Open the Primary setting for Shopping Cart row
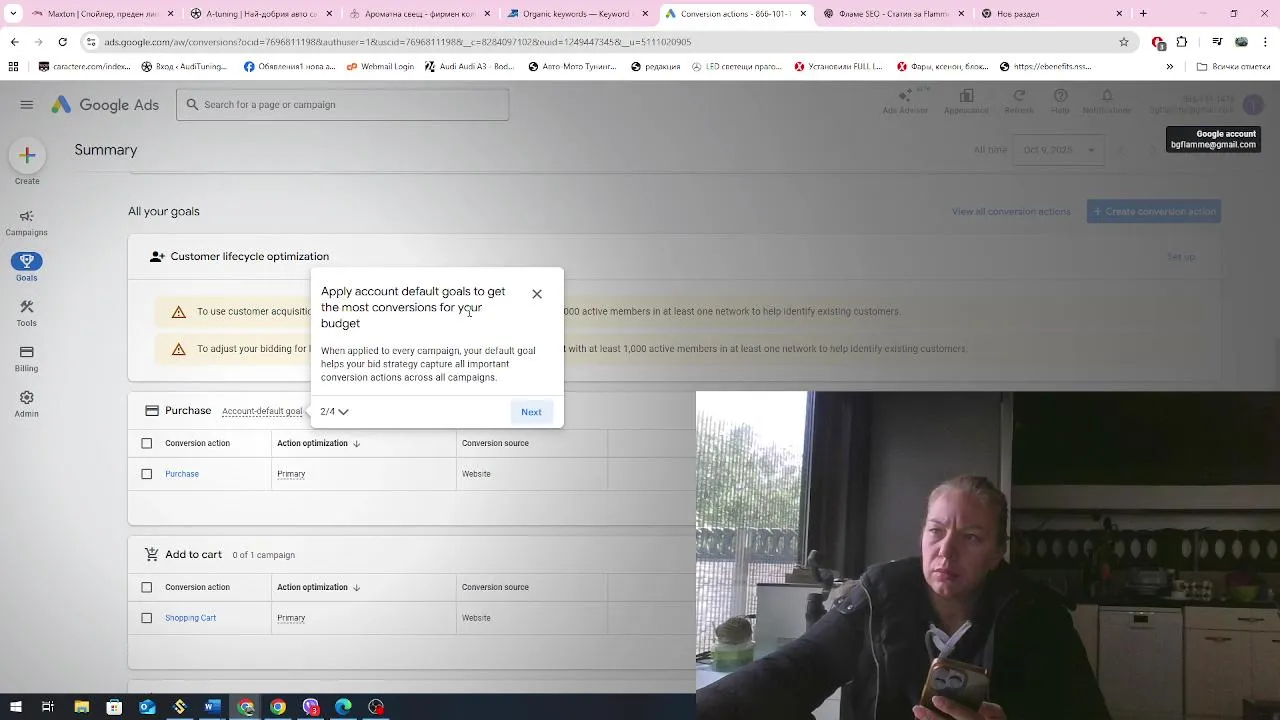The height and width of the screenshot is (720, 1280). 291,618
